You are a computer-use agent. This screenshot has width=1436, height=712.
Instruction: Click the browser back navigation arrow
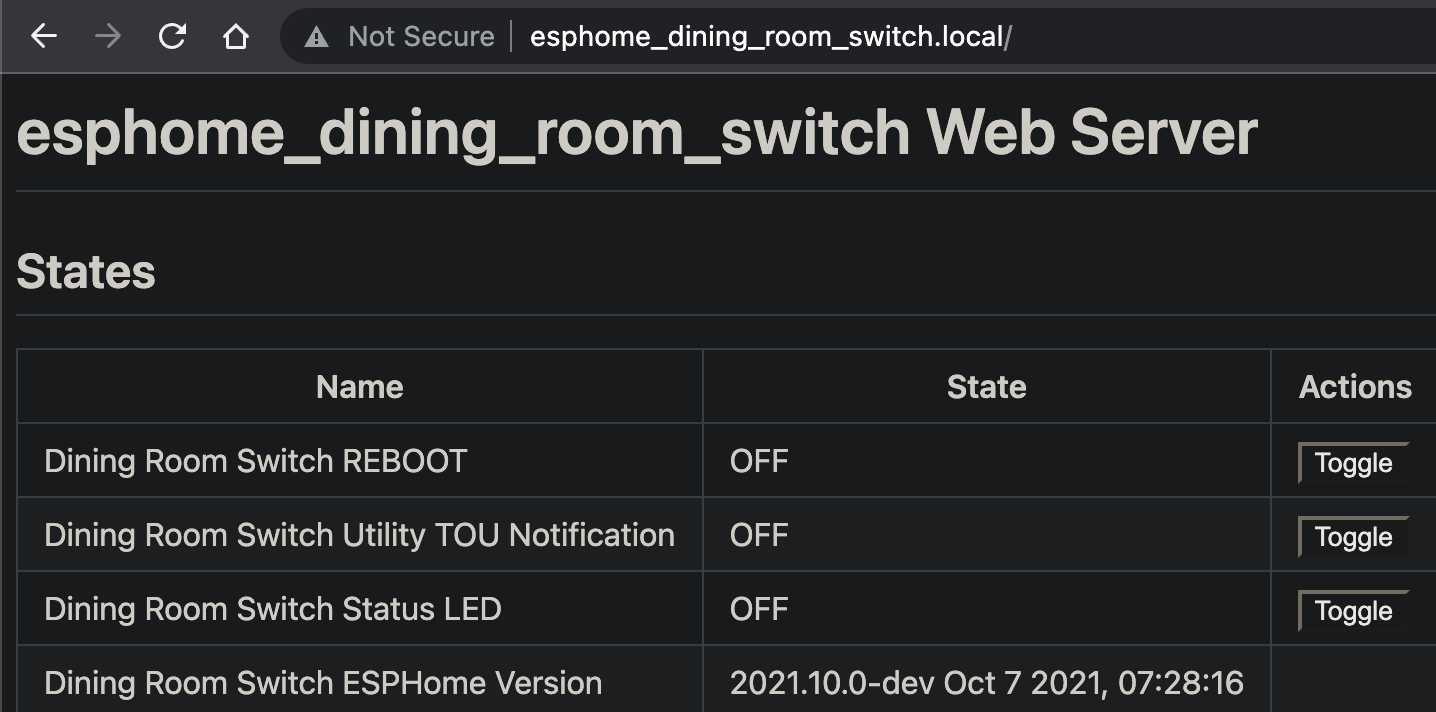[x=43, y=36]
